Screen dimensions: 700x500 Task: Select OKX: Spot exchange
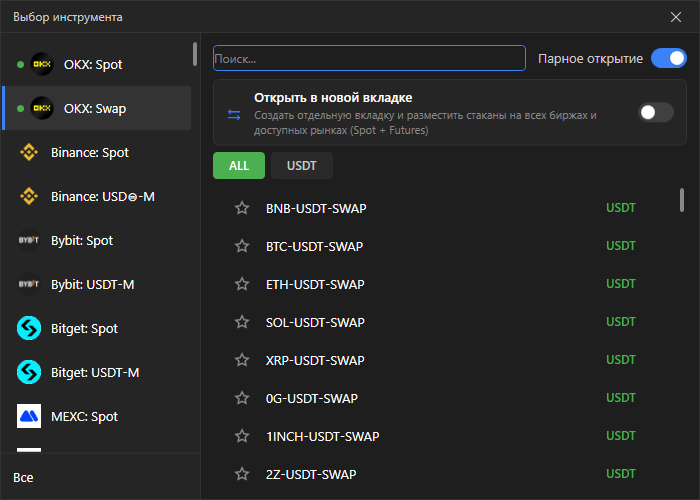point(97,64)
